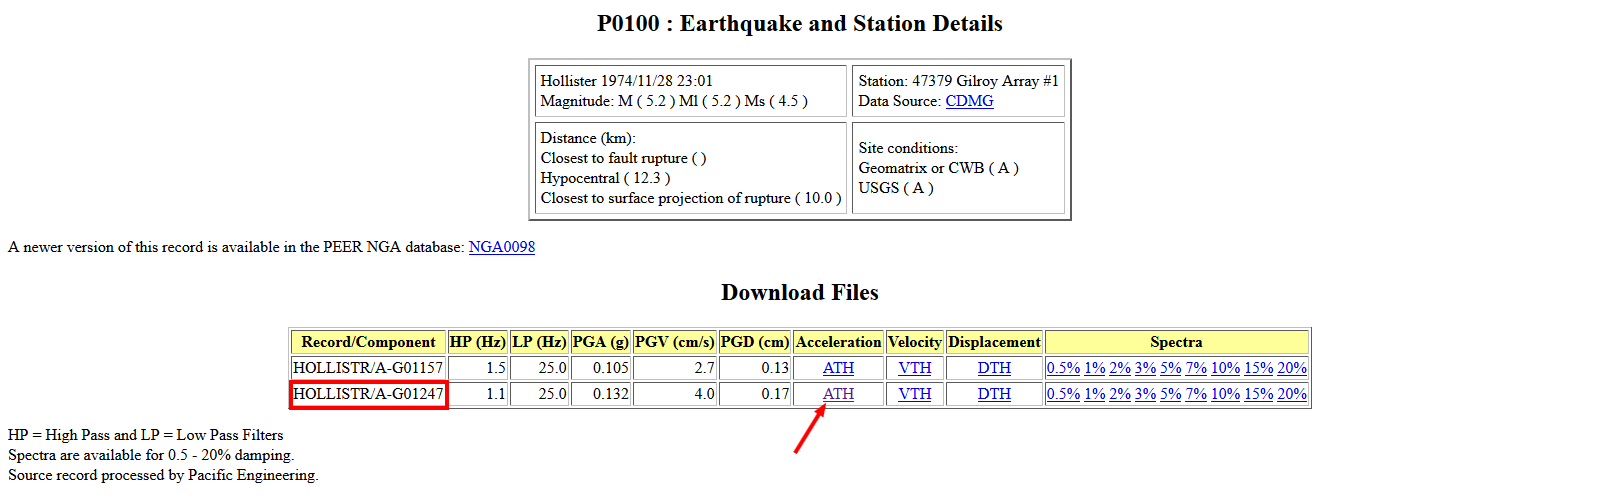The image size is (1600, 501).
Task: Click 3% spectra link for HOLLISTR/A-G01157
Action: (x=1145, y=368)
